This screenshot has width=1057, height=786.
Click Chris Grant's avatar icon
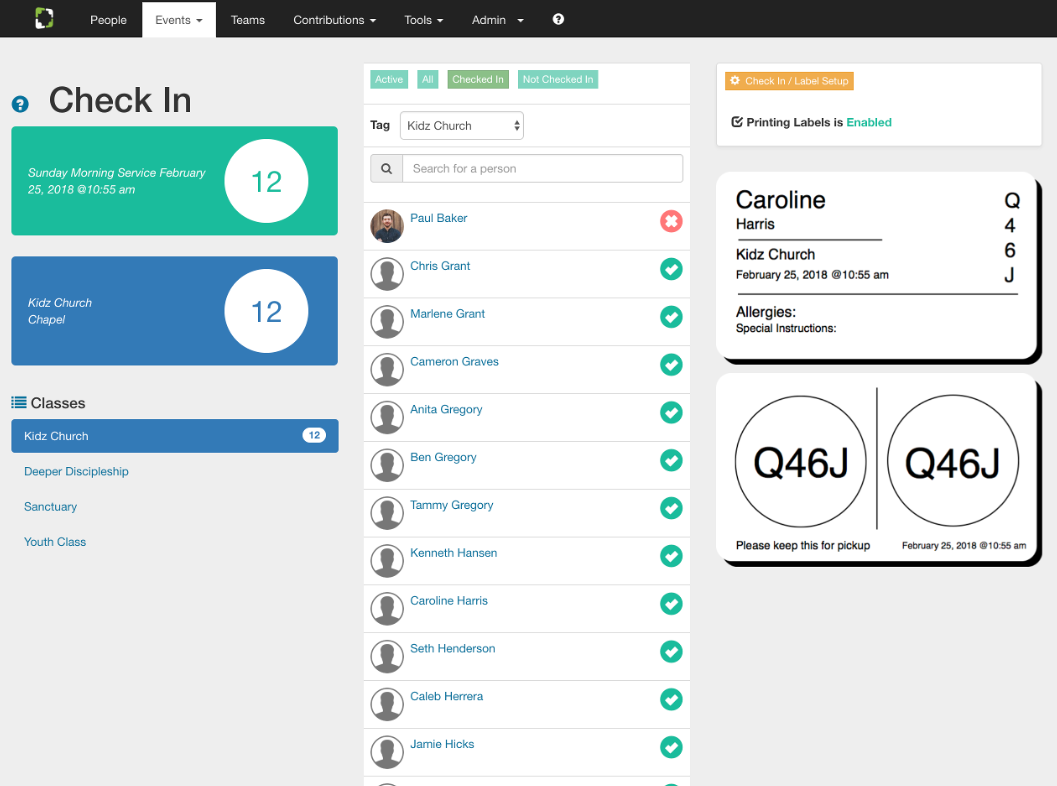pyautogui.click(x=387, y=274)
